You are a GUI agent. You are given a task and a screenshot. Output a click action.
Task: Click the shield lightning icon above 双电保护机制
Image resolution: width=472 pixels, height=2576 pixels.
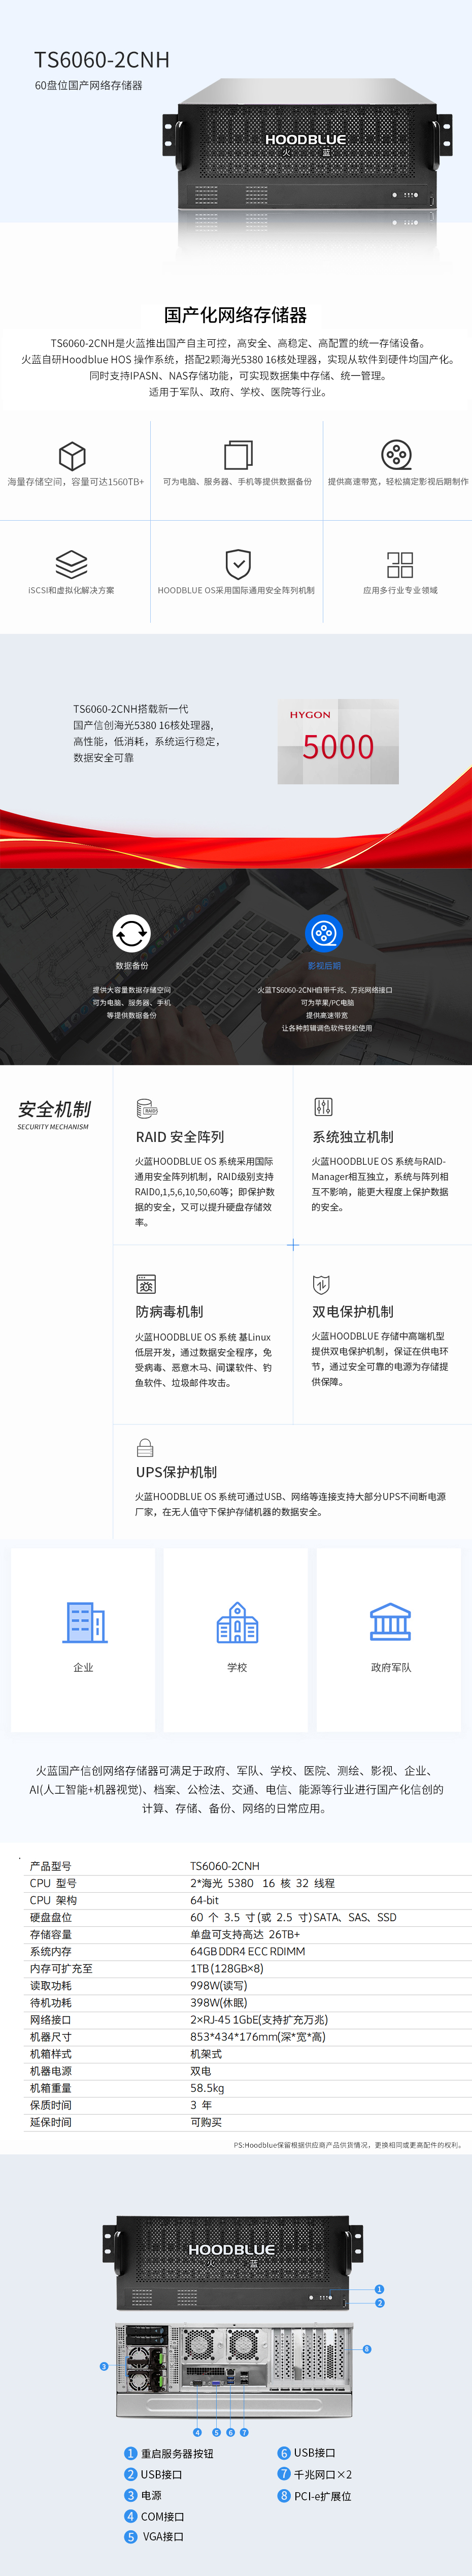pyautogui.click(x=321, y=1284)
